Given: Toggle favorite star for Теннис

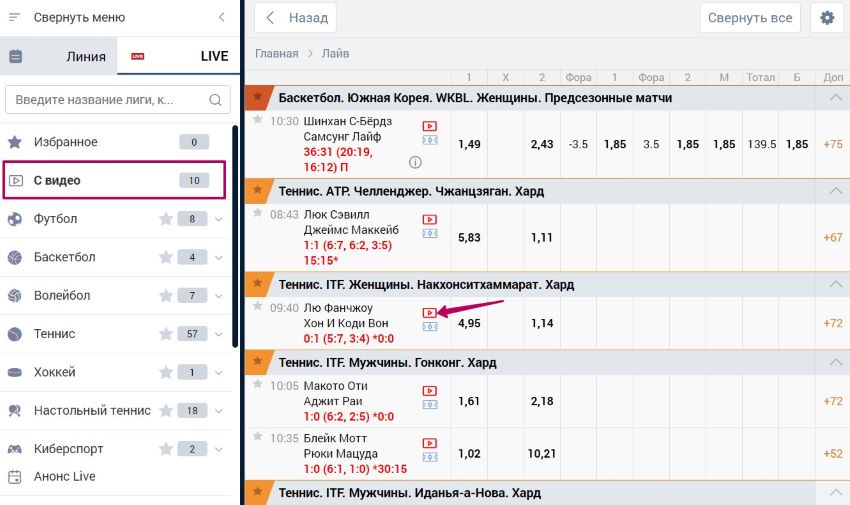Looking at the screenshot, I should tap(166, 334).
